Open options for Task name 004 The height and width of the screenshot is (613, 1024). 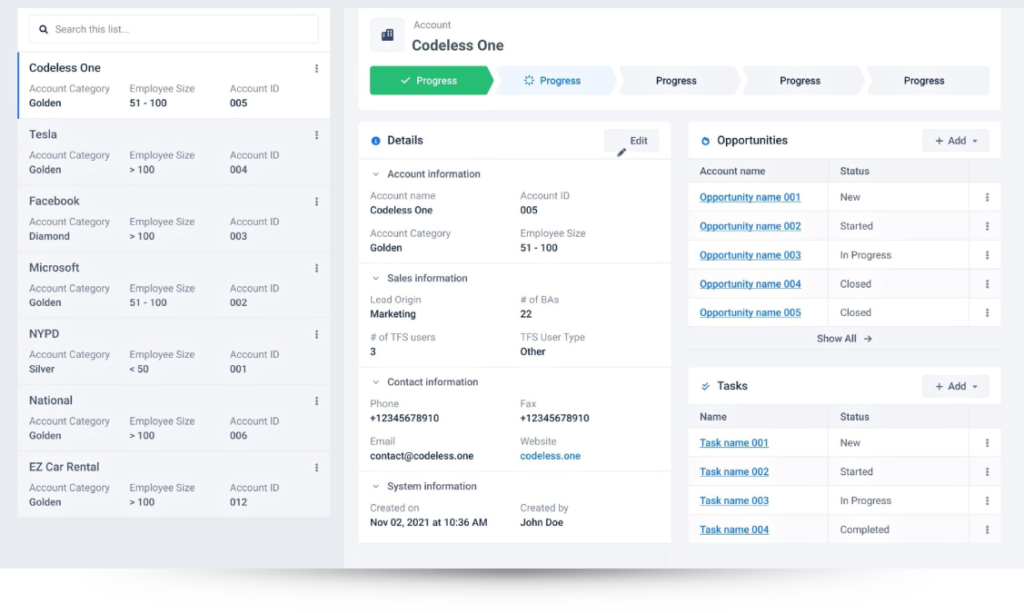(x=987, y=529)
